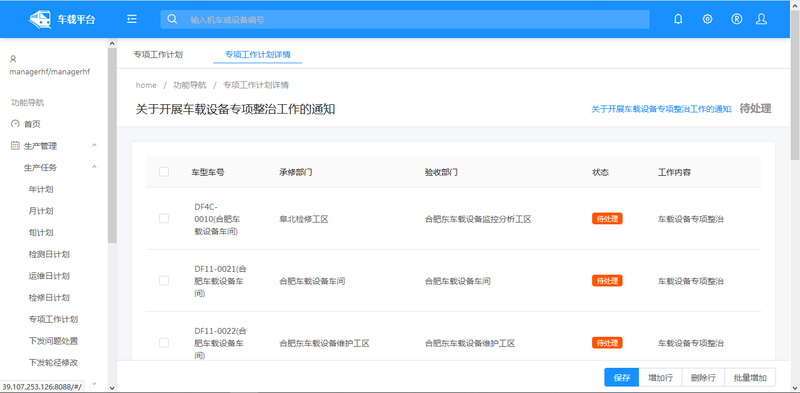Open 月计划 in sidebar
This screenshot has height=393, width=800.
[41, 211]
